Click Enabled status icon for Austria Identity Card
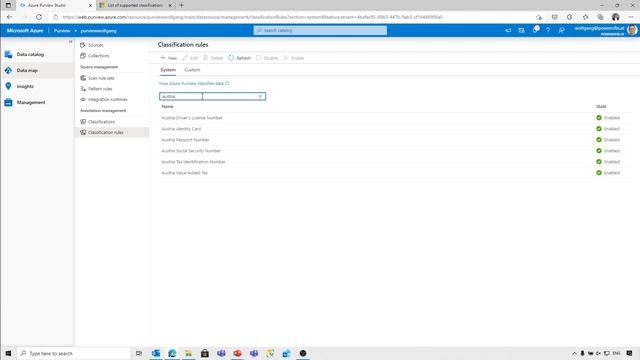Viewport: 640px width, 360px height. tap(599, 129)
